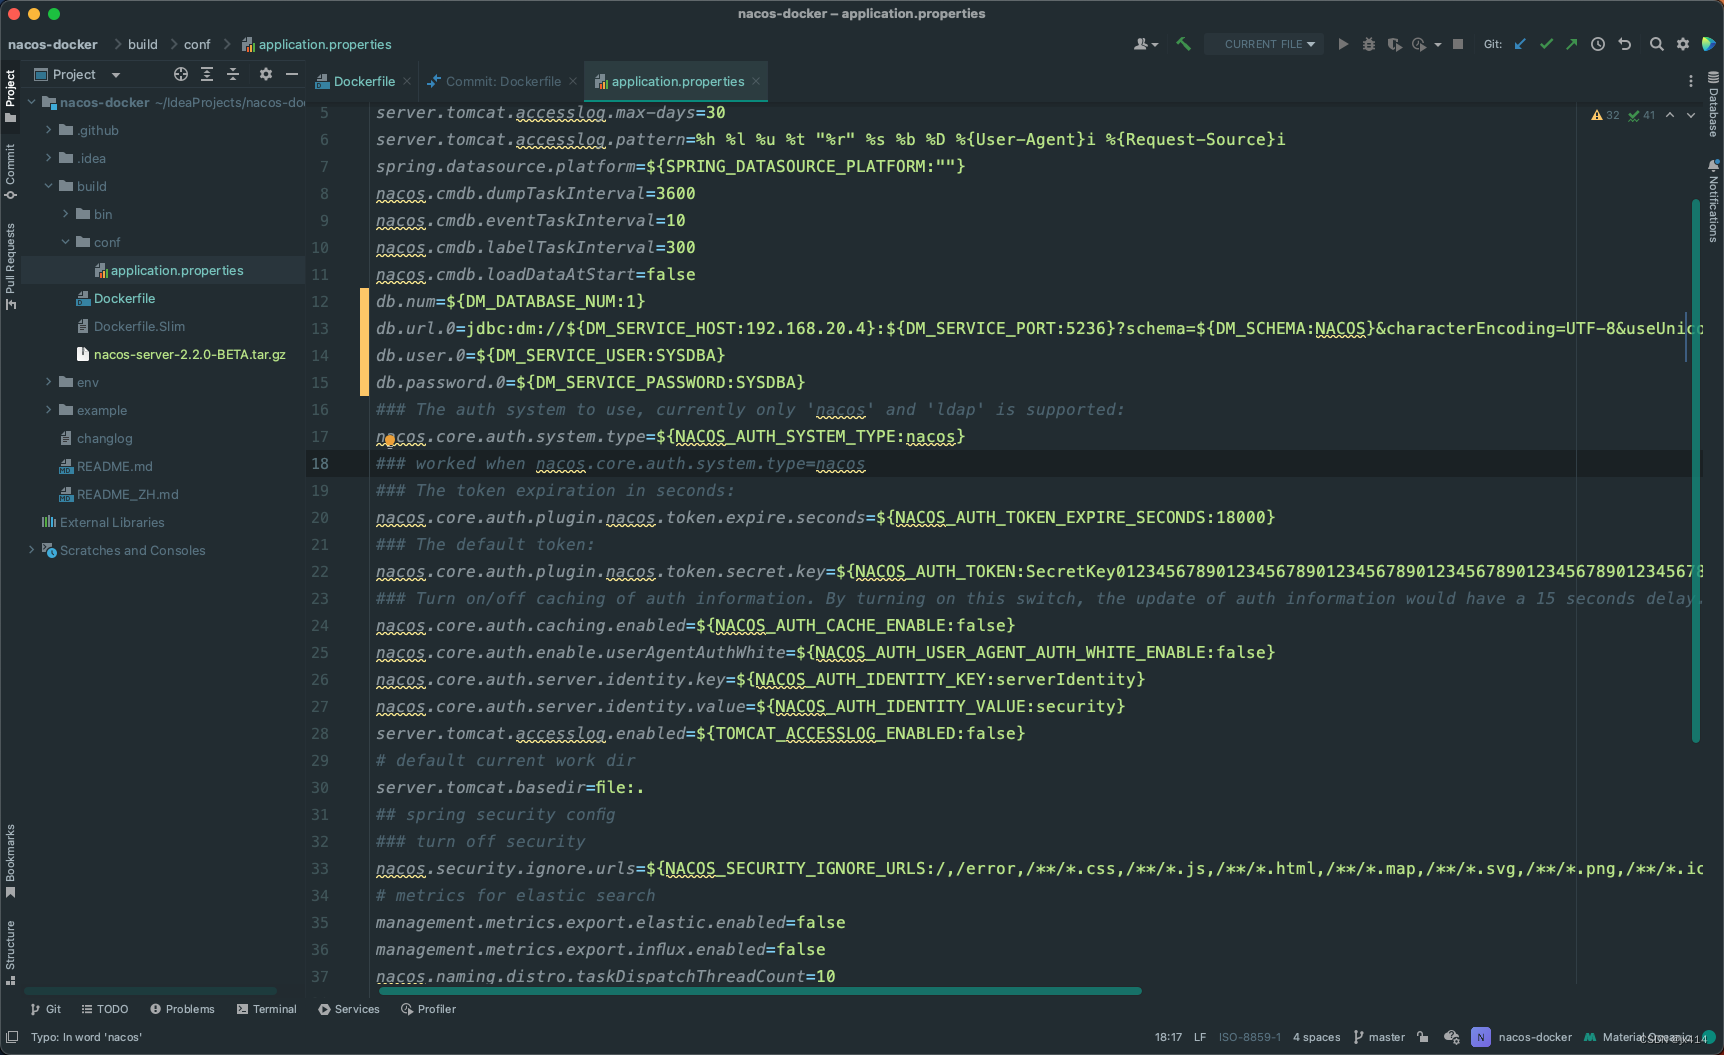Rollback changes with the undo arrow icon
1724x1055 pixels.
click(x=1625, y=44)
